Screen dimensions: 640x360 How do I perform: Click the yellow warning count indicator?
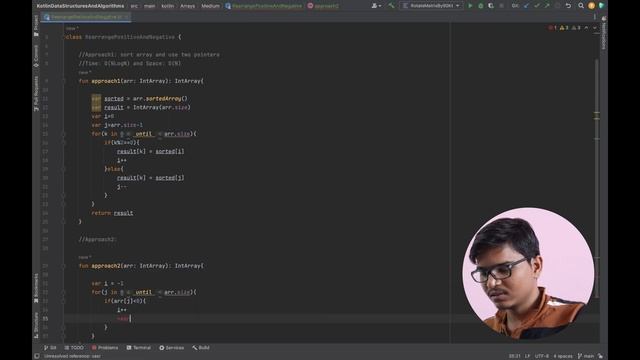(x=564, y=28)
